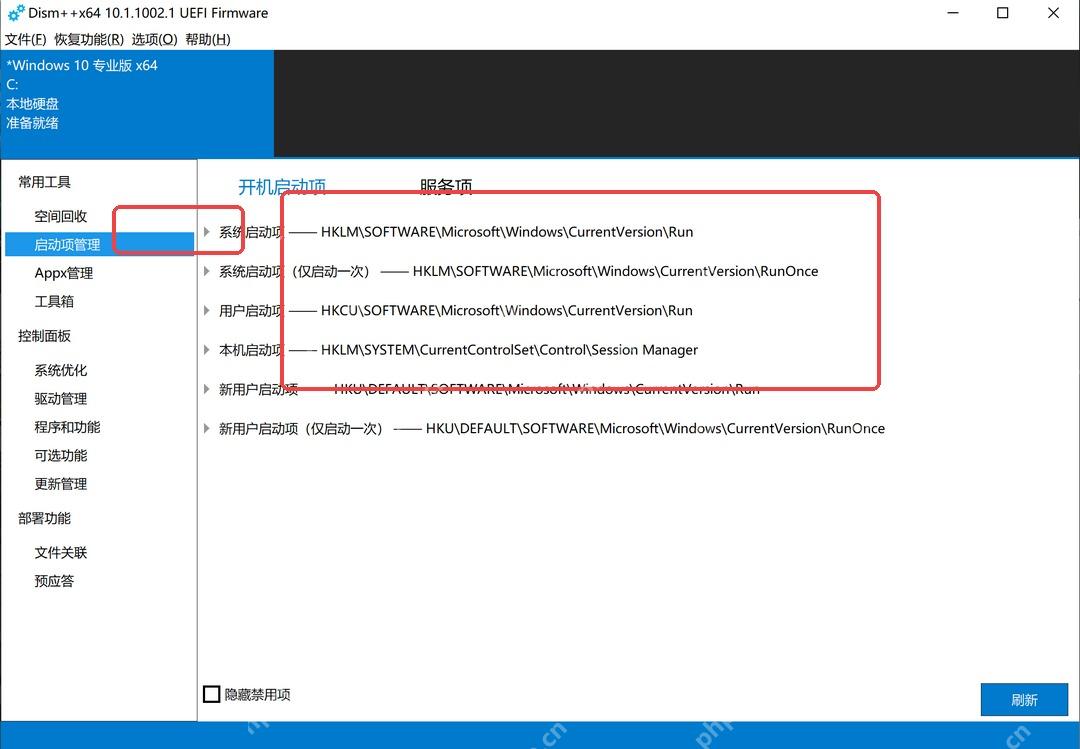The image size is (1080, 749).
Task: Select the 用户启动项 HKCU row text
Action: (x=456, y=311)
